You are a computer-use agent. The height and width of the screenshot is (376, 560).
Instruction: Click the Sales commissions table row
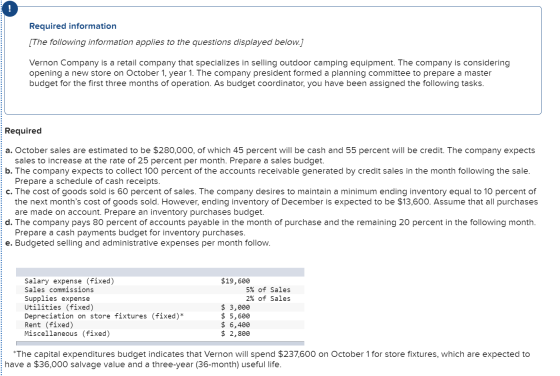[x=160, y=290]
